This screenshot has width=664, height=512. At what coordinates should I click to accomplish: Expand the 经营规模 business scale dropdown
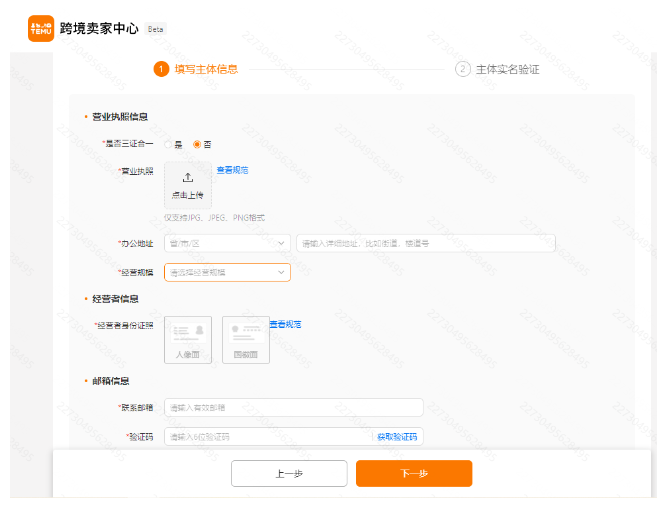[x=226, y=272]
